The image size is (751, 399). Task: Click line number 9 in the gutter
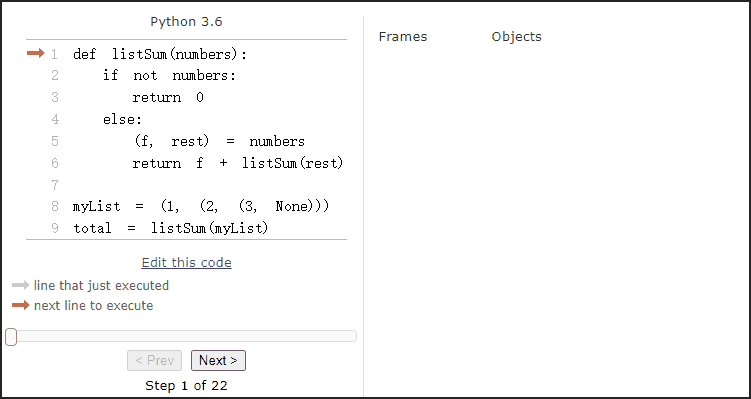(55, 228)
